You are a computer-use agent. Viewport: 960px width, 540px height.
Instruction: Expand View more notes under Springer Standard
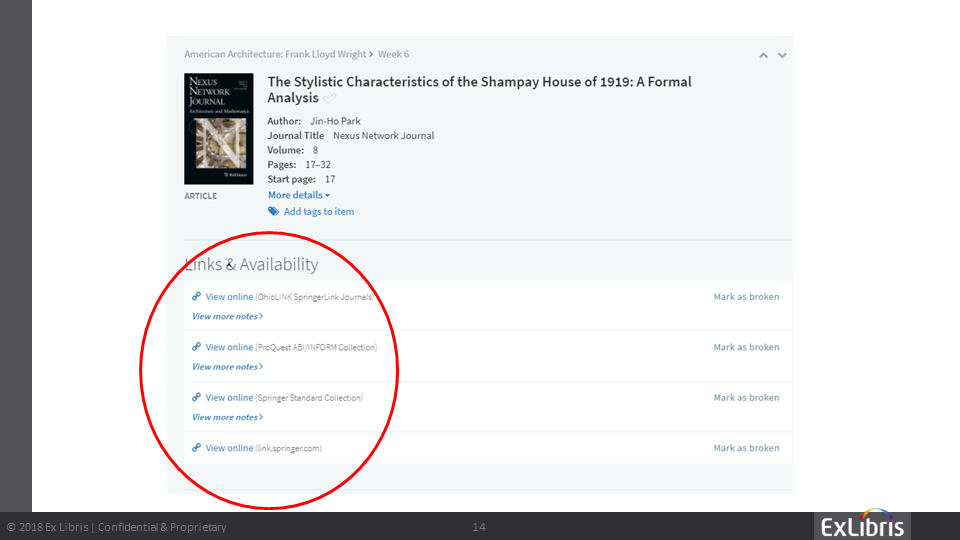(227, 417)
